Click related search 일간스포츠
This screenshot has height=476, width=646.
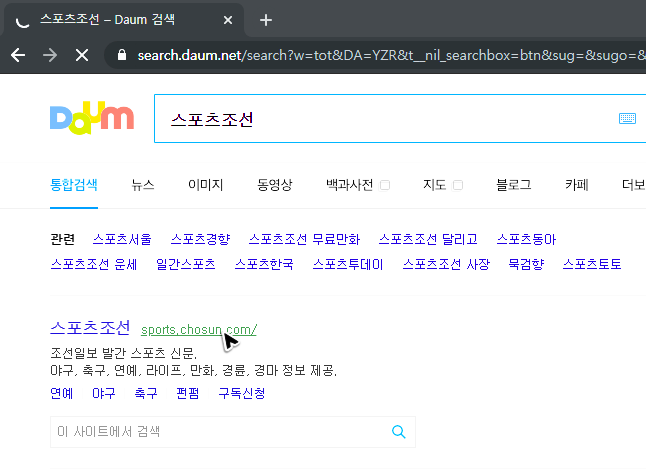186,264
